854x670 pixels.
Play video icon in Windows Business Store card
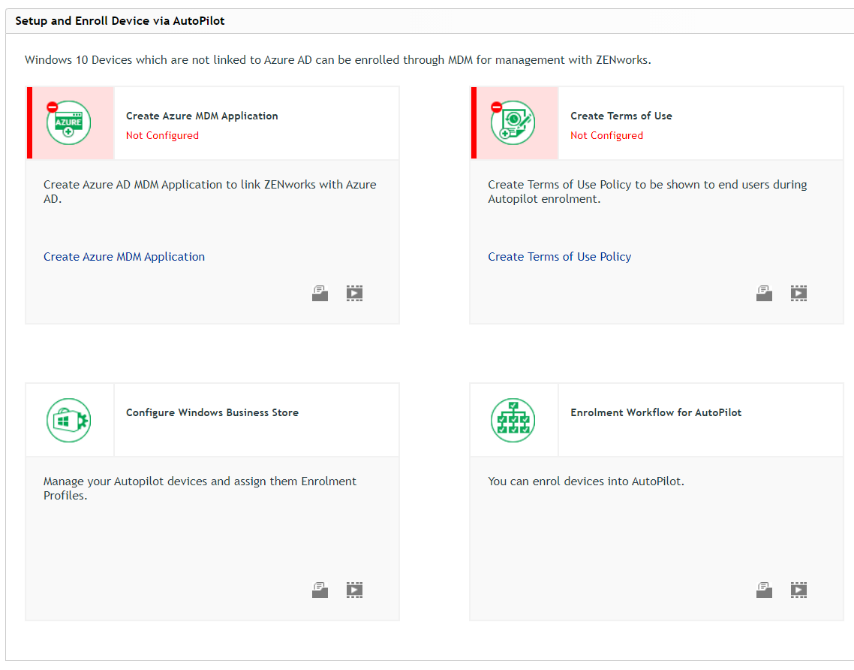coord(355,590)
